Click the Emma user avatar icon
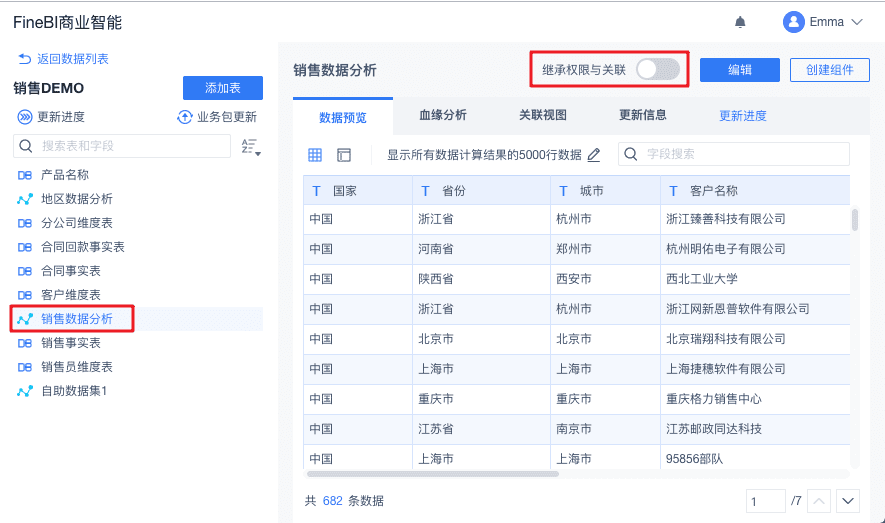The height and width of the screenshot is (523, 885). [x=794, y=22]
